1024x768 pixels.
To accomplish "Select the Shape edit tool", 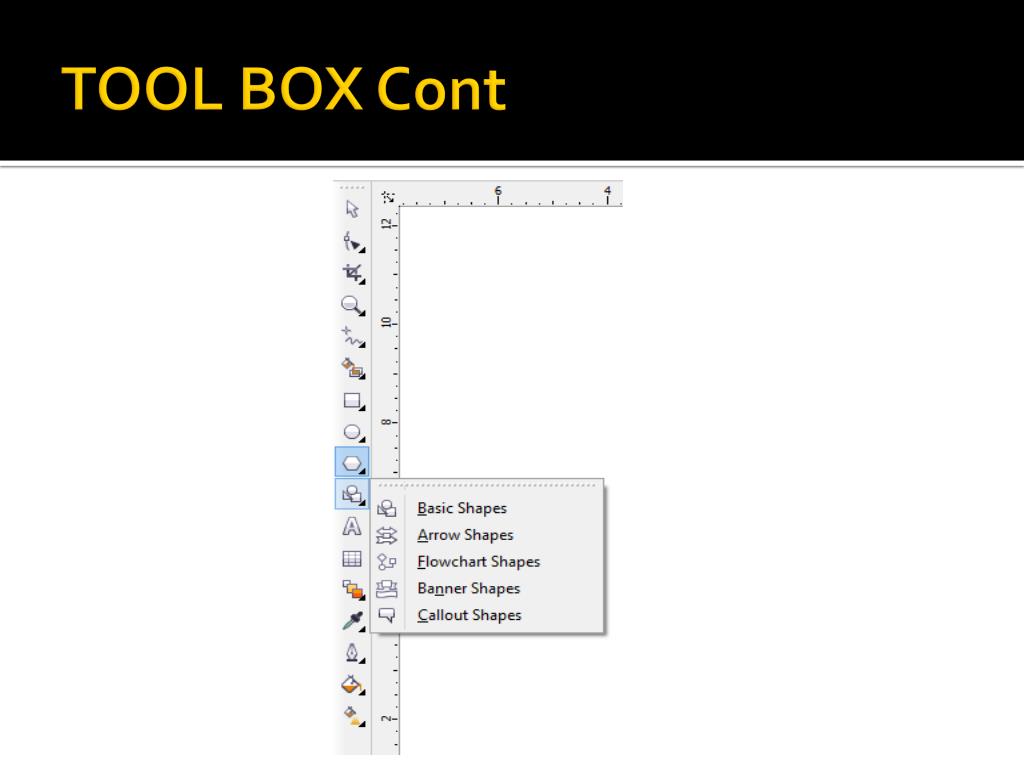I will point(353,242).
